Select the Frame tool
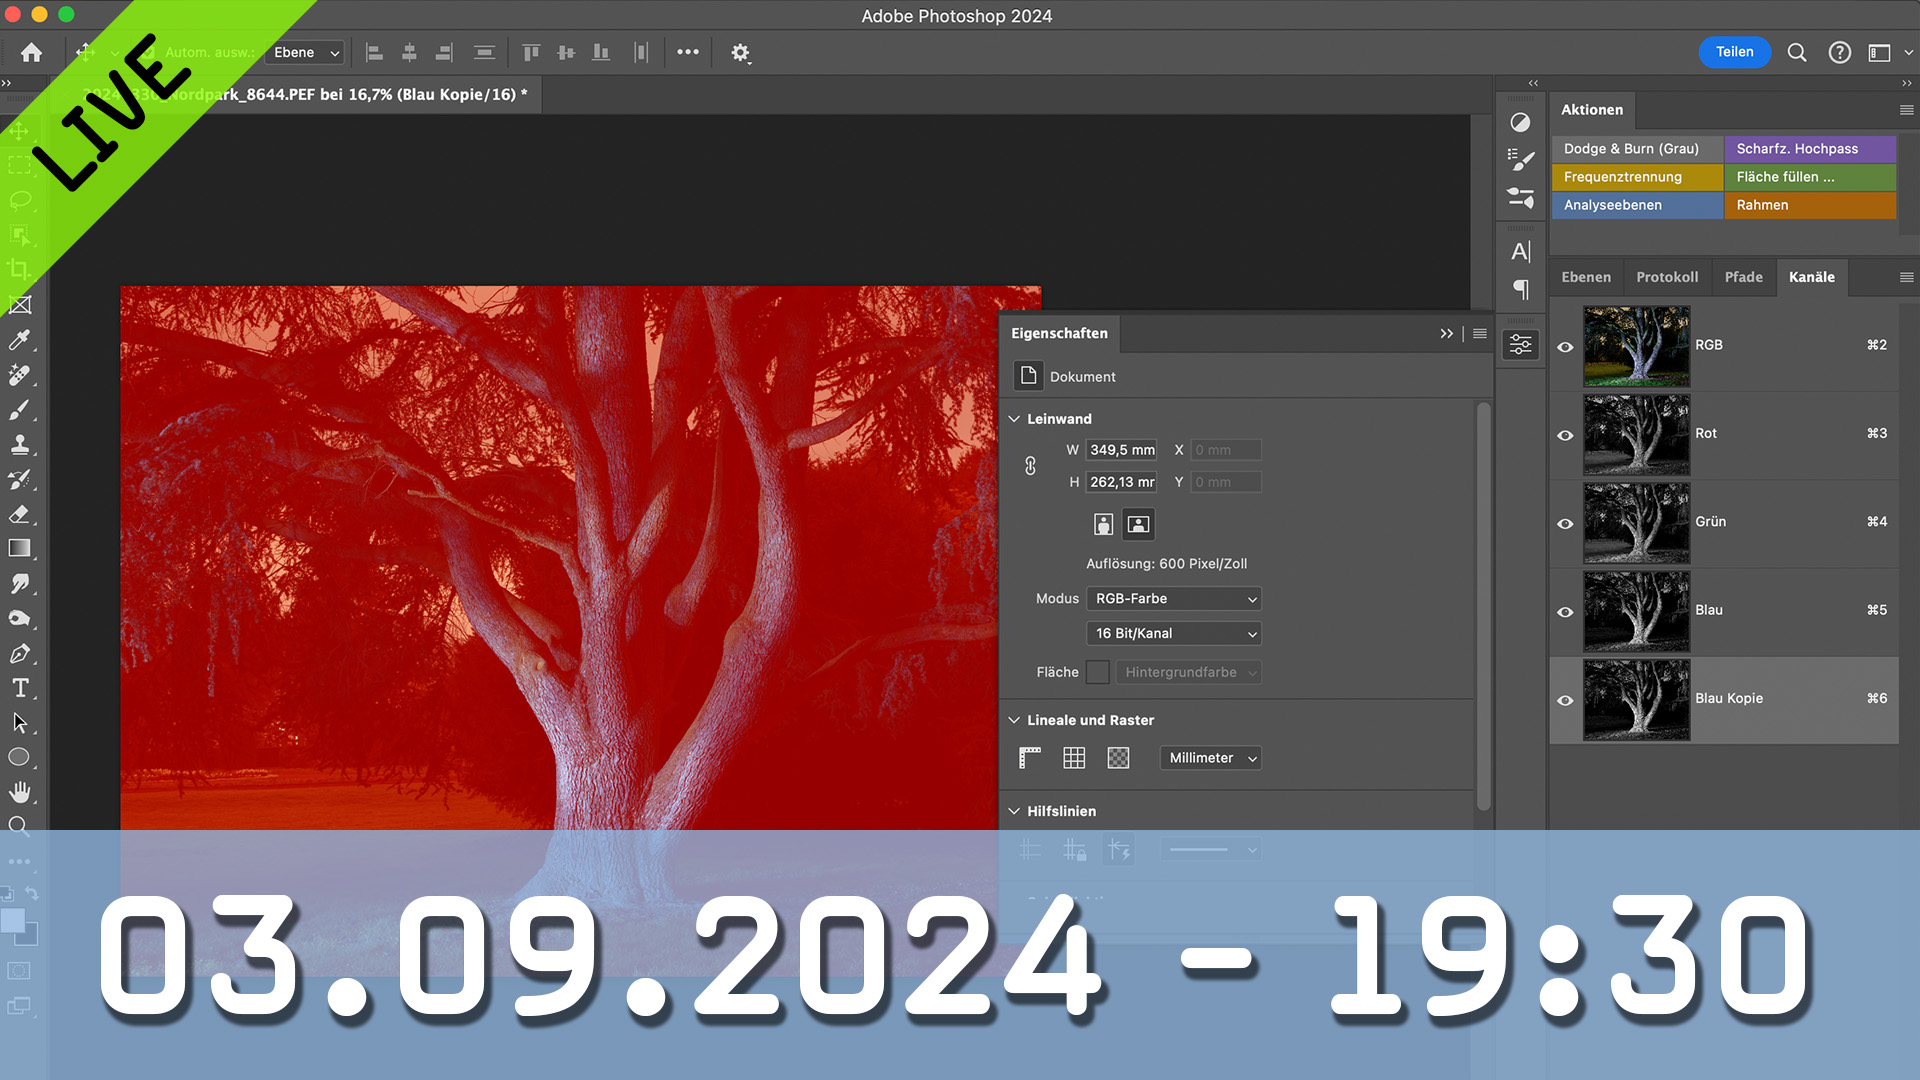Screen dimensions: 1920x1080 click(19, 305)
